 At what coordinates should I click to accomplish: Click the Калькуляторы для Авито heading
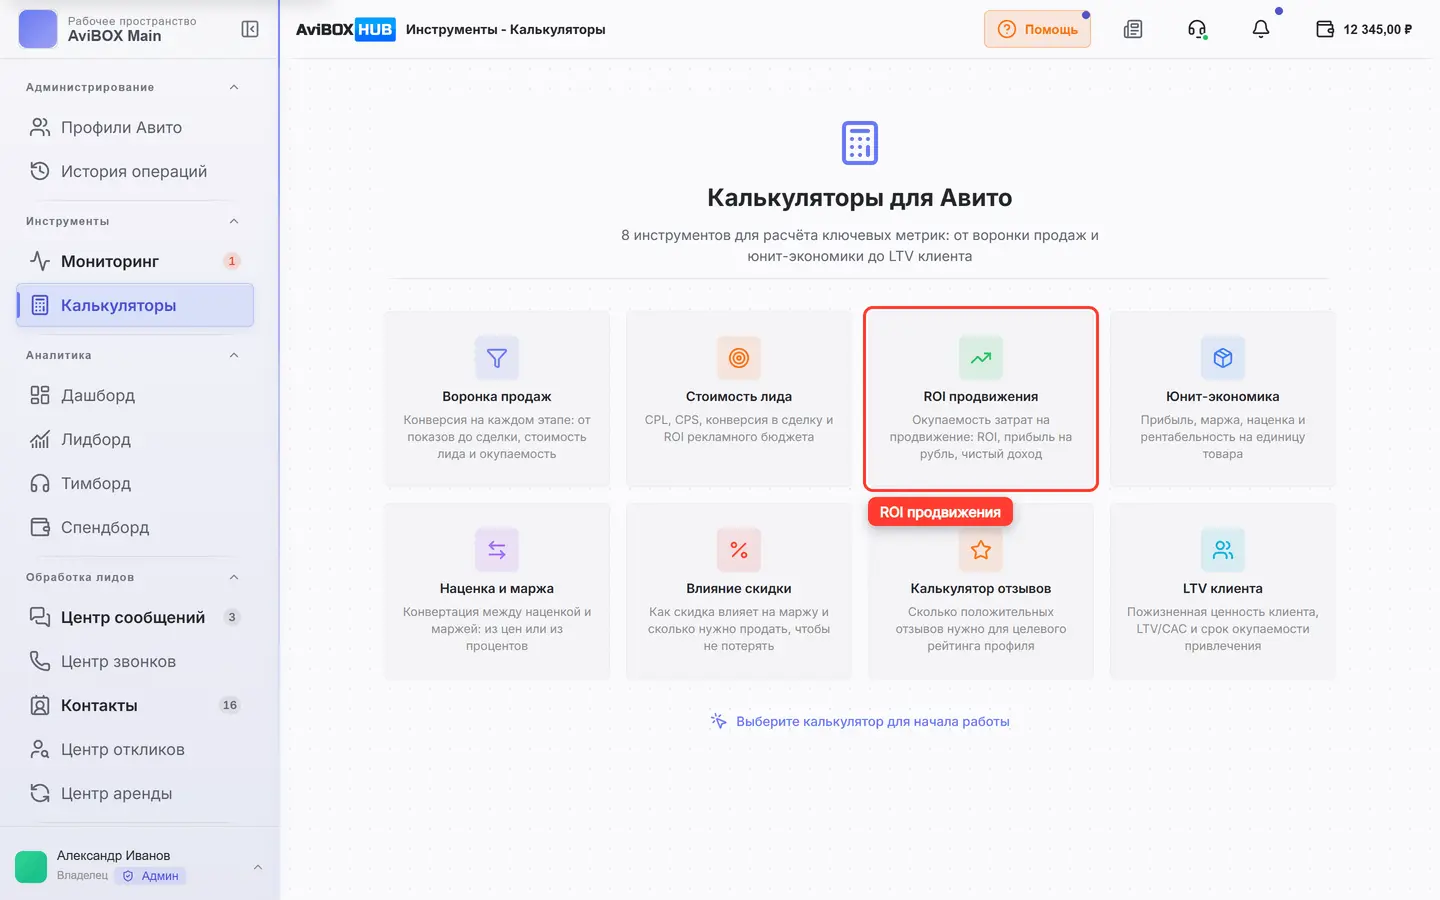click(x=860, y=198)
